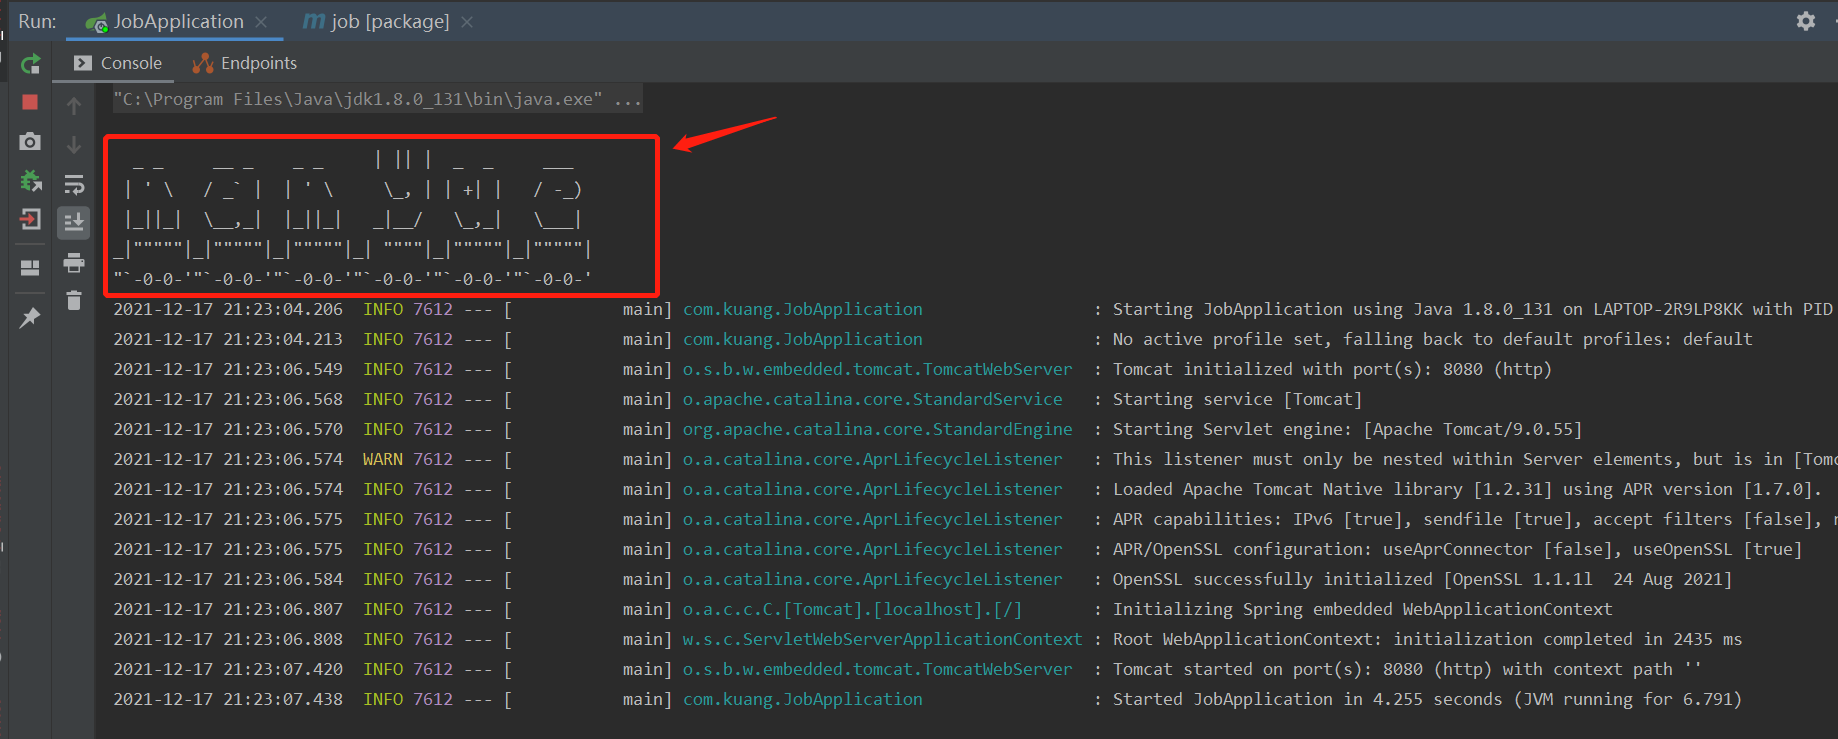
Task: Open Run window settings gear
Action: [1806, 21]
